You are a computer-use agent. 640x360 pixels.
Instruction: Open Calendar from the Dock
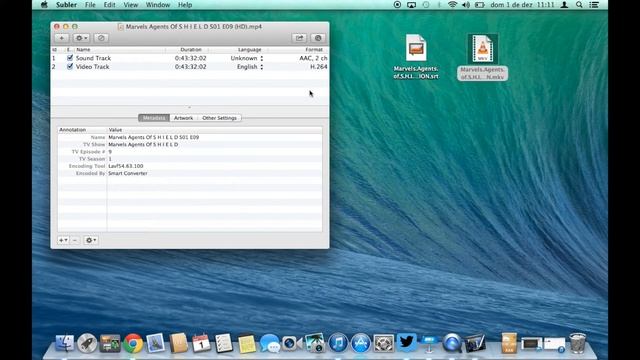tap(201, 343)
